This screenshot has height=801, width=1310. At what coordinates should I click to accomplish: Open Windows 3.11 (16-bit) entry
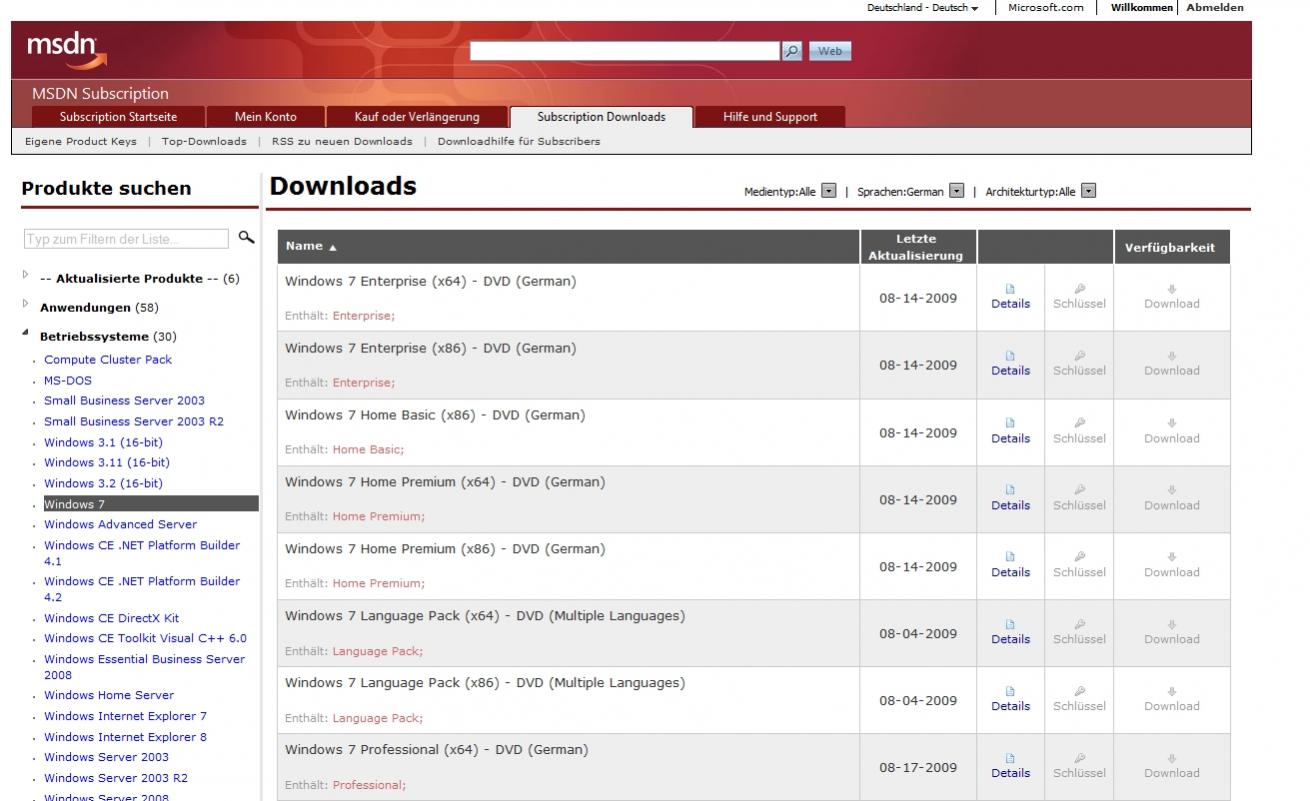(x=107, y=462)
